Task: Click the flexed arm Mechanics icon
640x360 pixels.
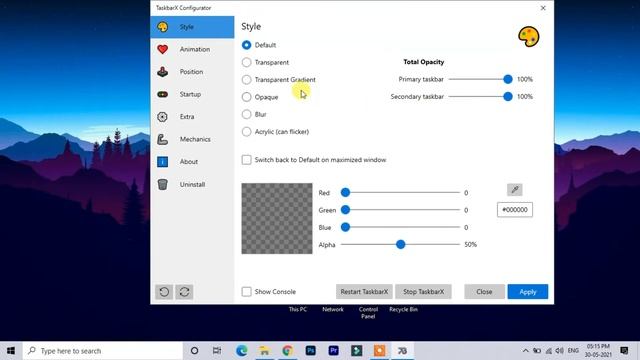Action: point(162,139)
